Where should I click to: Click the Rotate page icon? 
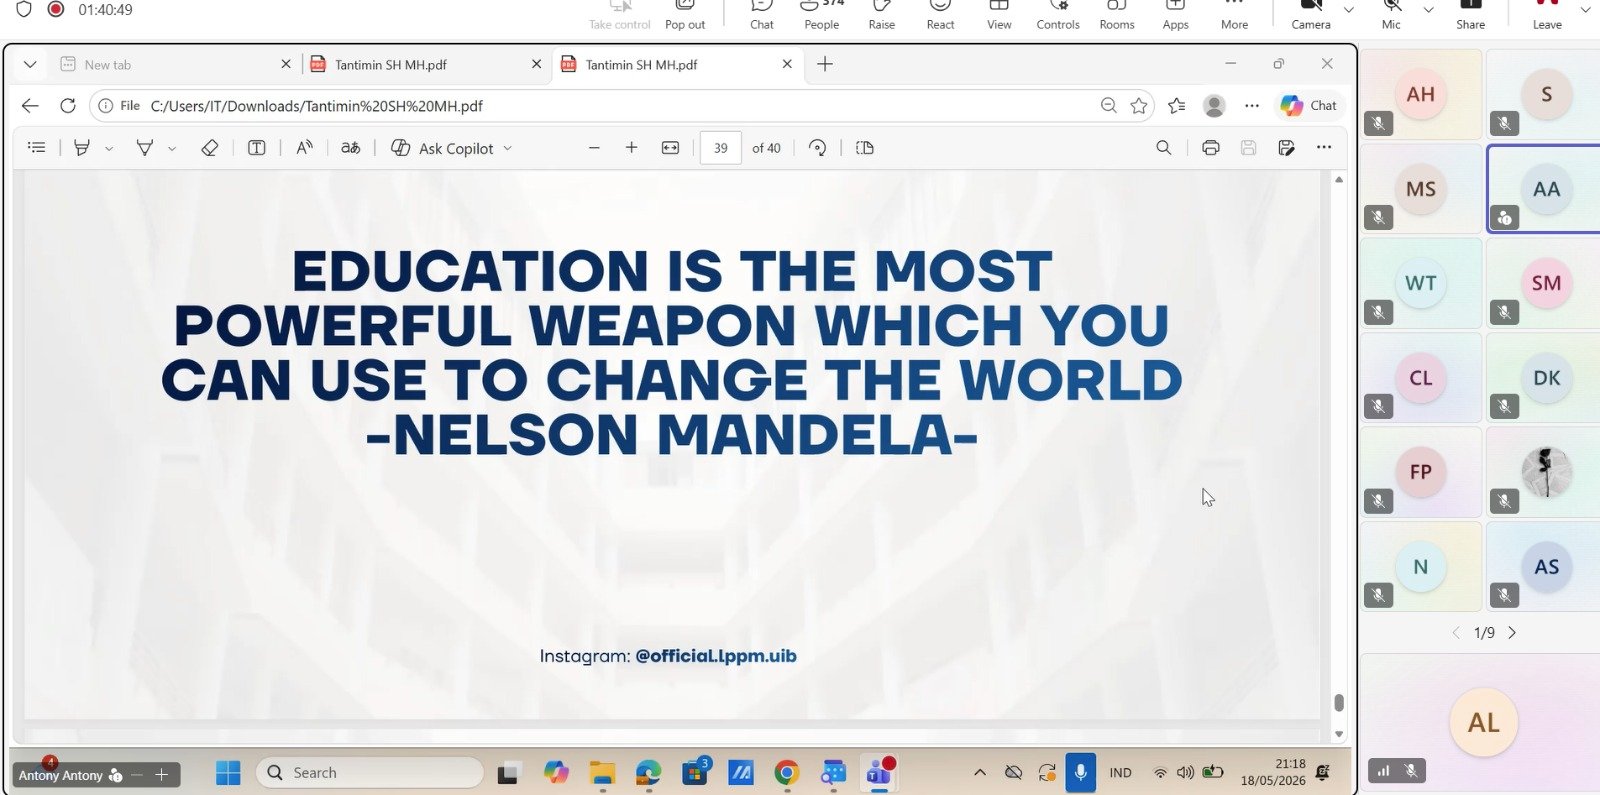pos(817,148)
